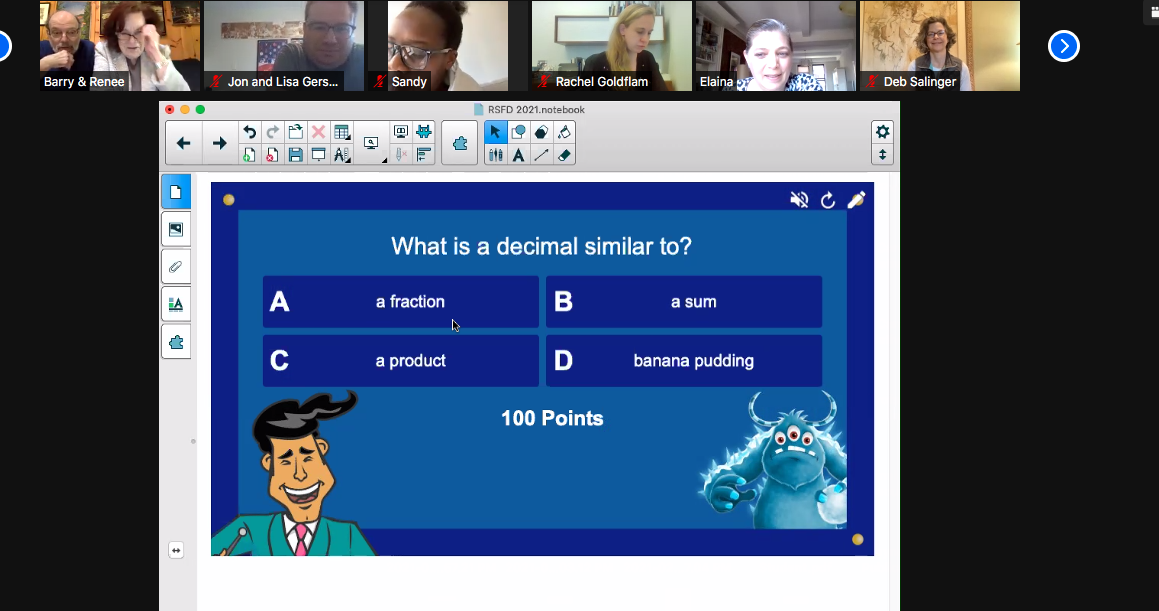Click the toolbar alignment bars icon
Screen dimensions: 1159x611
[x=424, y=154]
